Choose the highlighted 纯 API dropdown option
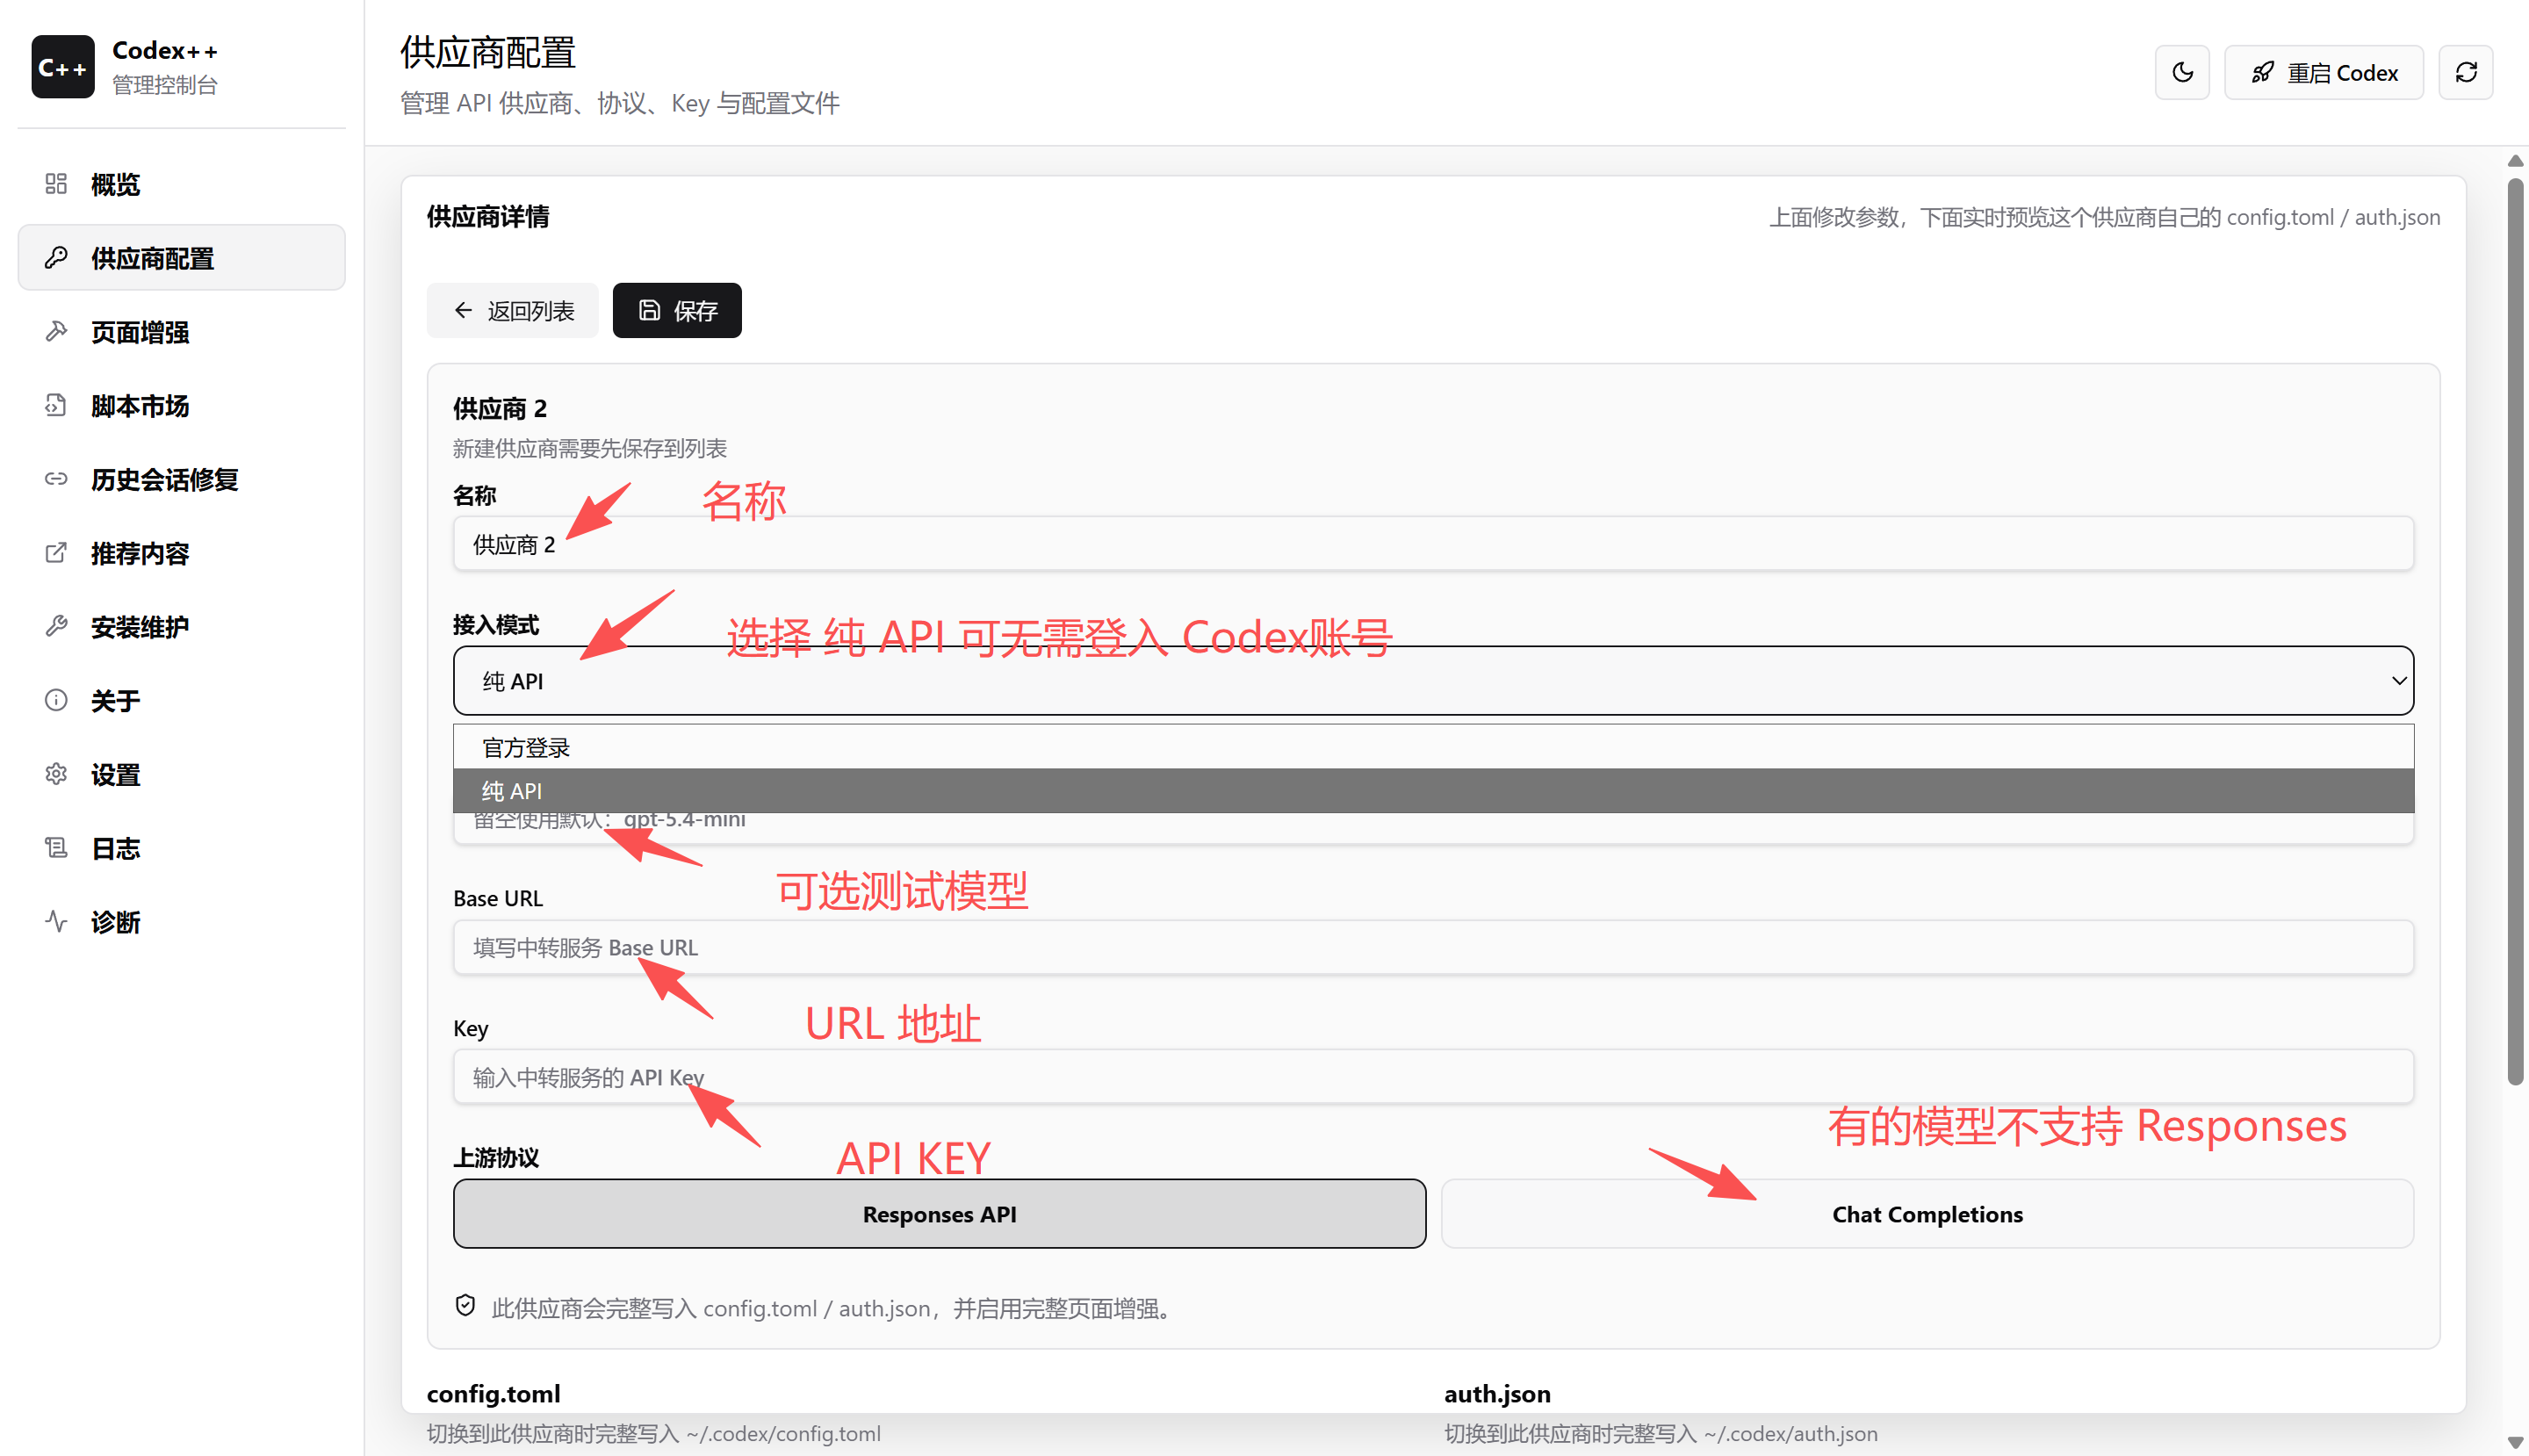This screenshot has width=2529, height=1456. (1433, 791)
